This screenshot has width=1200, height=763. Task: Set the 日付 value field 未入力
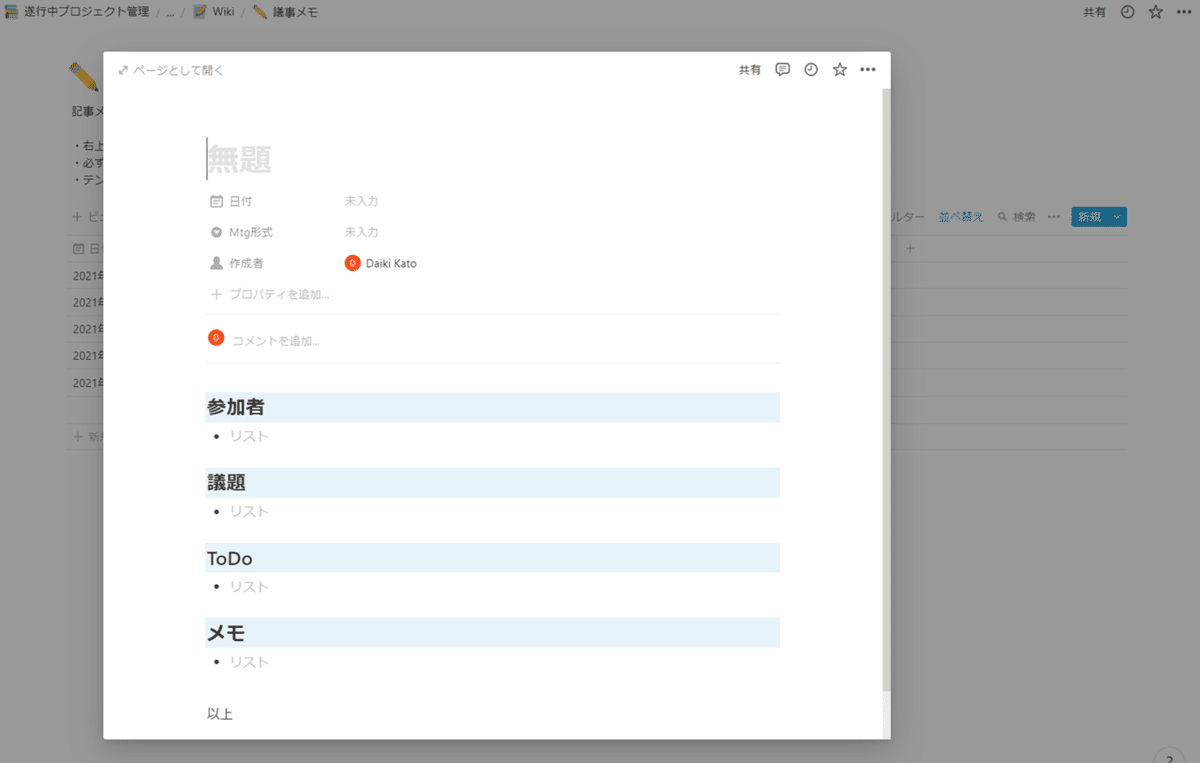[362, 201]
